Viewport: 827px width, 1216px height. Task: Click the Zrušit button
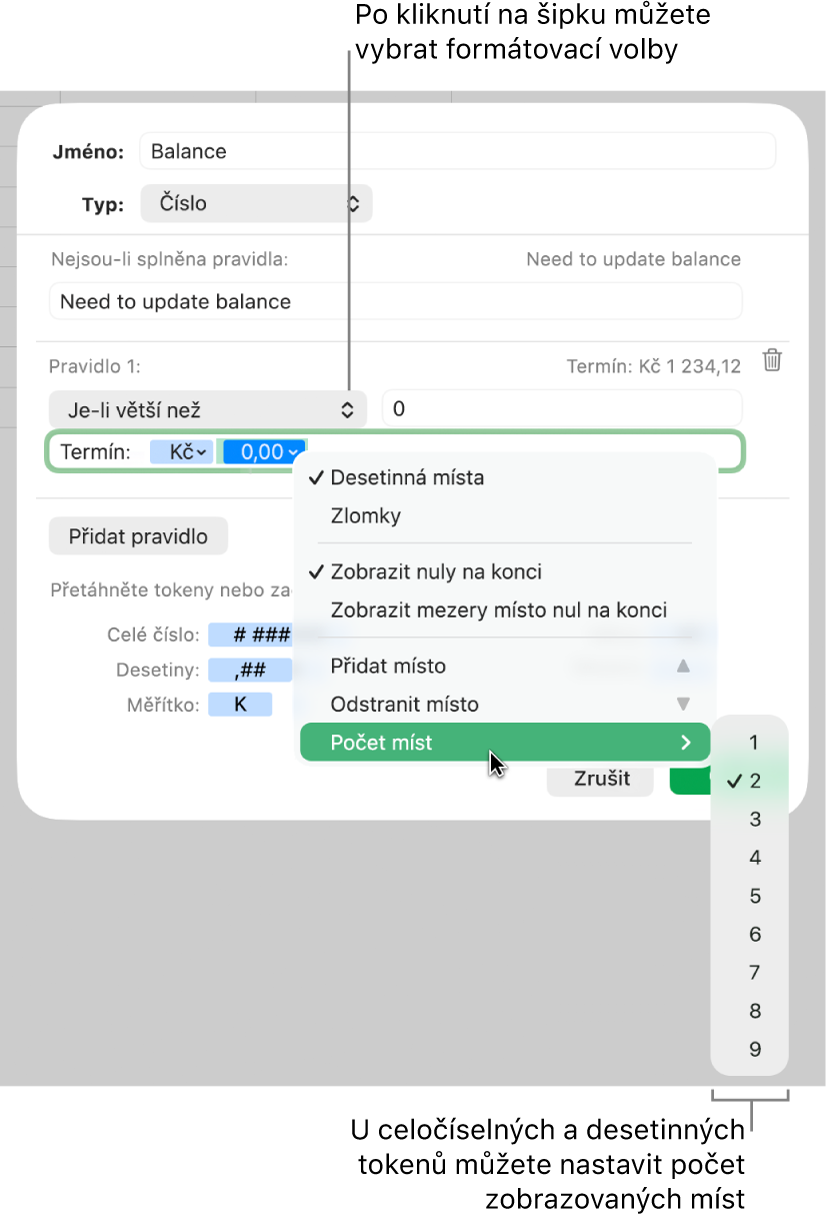point(602,778)
